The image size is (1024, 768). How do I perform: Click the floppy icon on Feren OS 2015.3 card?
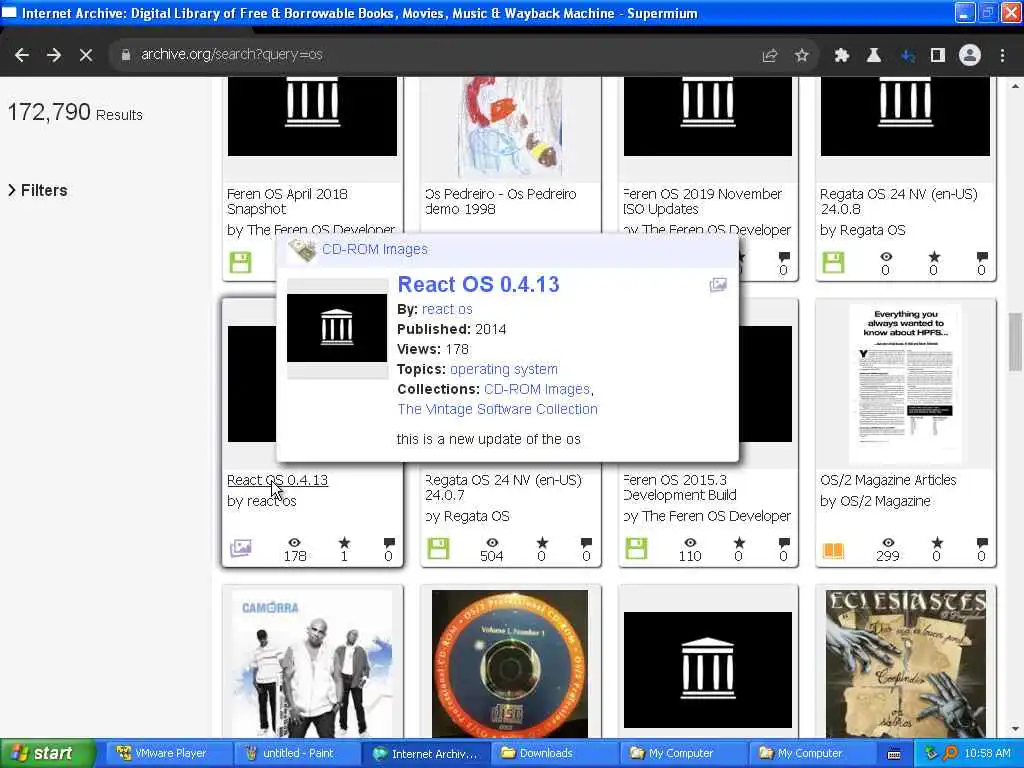[x=636, y=548]
